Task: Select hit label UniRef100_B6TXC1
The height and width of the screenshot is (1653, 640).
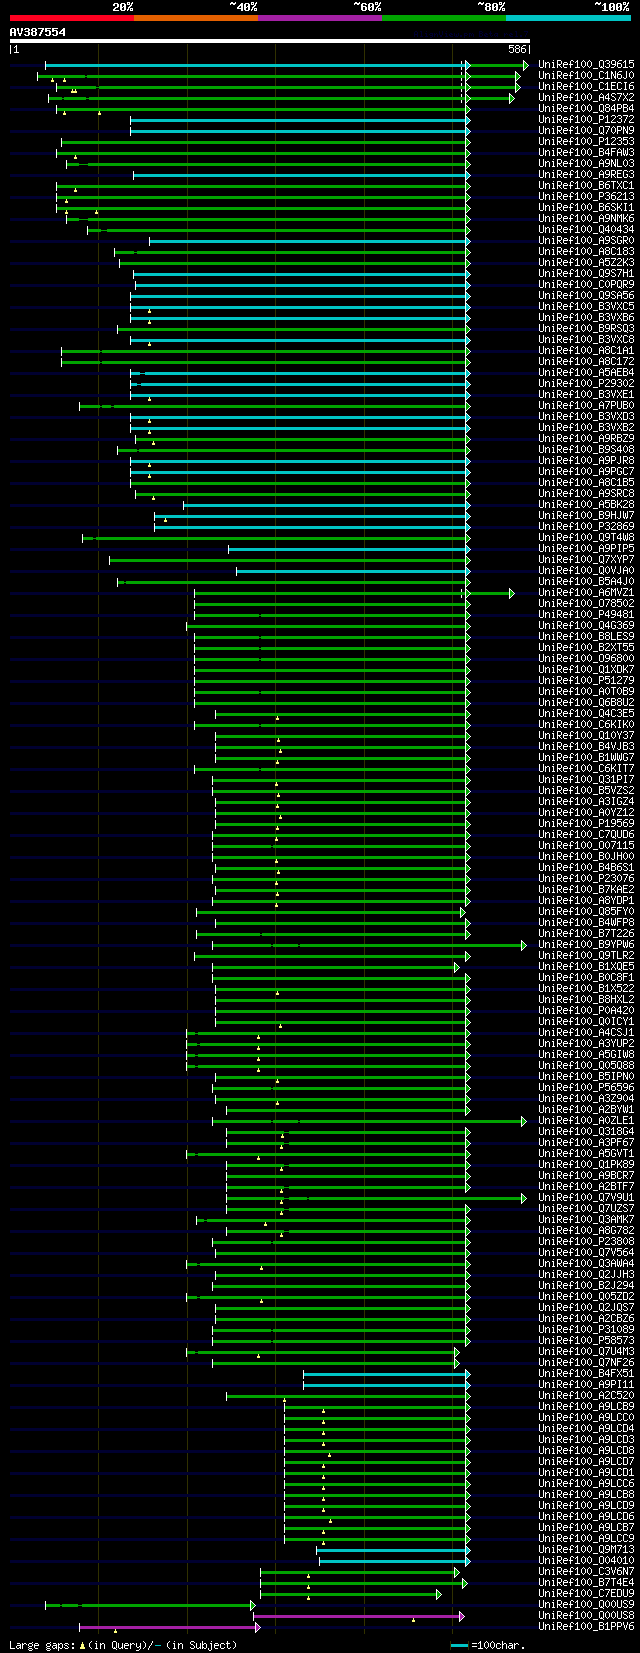Action: pos(586,185)
